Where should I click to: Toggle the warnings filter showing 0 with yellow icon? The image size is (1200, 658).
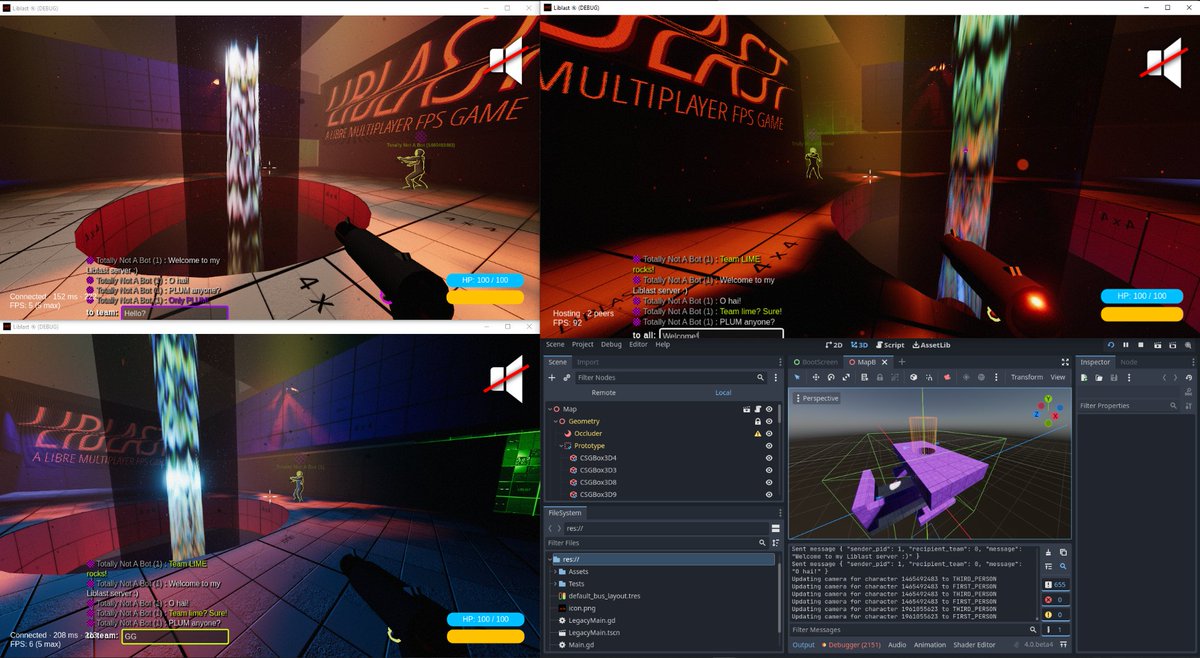(1056, 615)
